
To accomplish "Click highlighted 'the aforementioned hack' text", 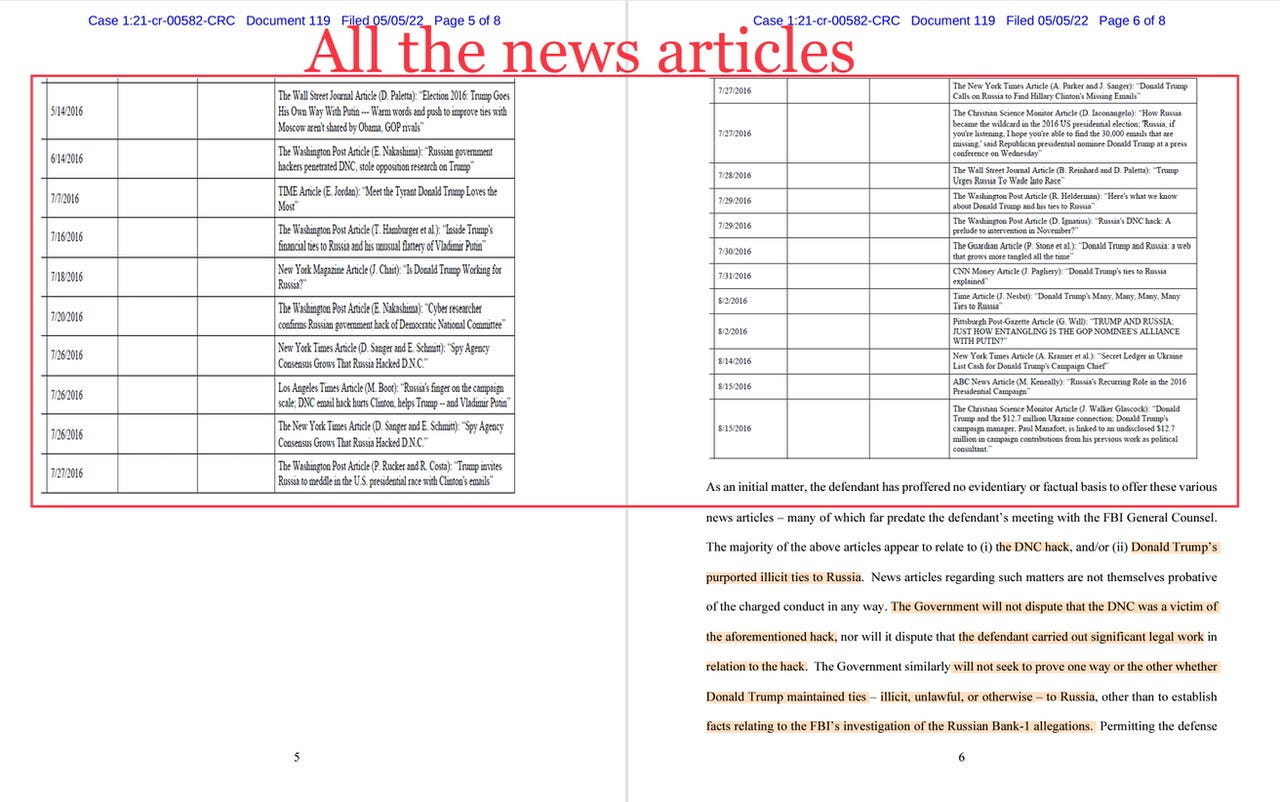I will (x=771, y=637).
